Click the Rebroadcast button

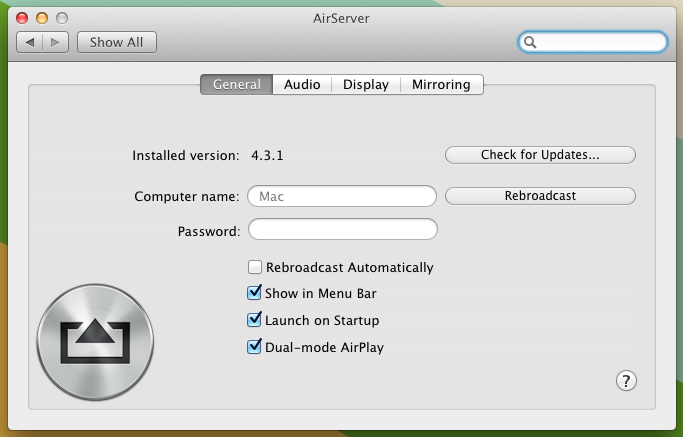(540, 196)
